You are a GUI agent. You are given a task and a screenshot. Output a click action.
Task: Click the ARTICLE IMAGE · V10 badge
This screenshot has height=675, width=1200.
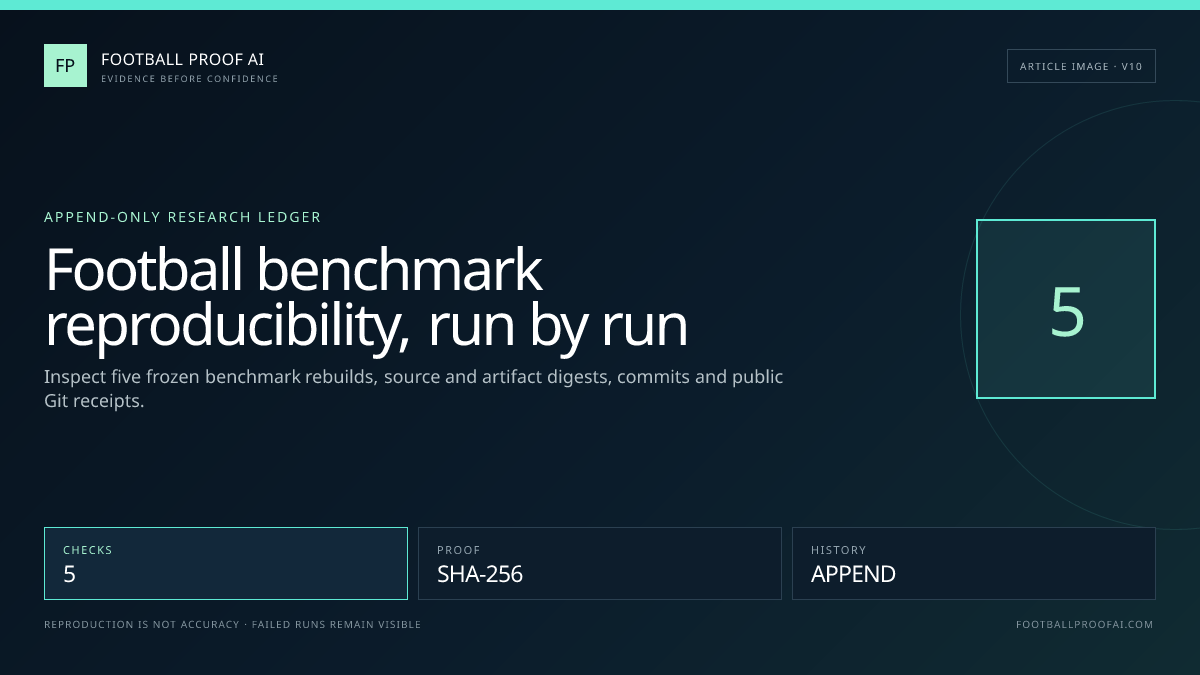(1081, 66)
